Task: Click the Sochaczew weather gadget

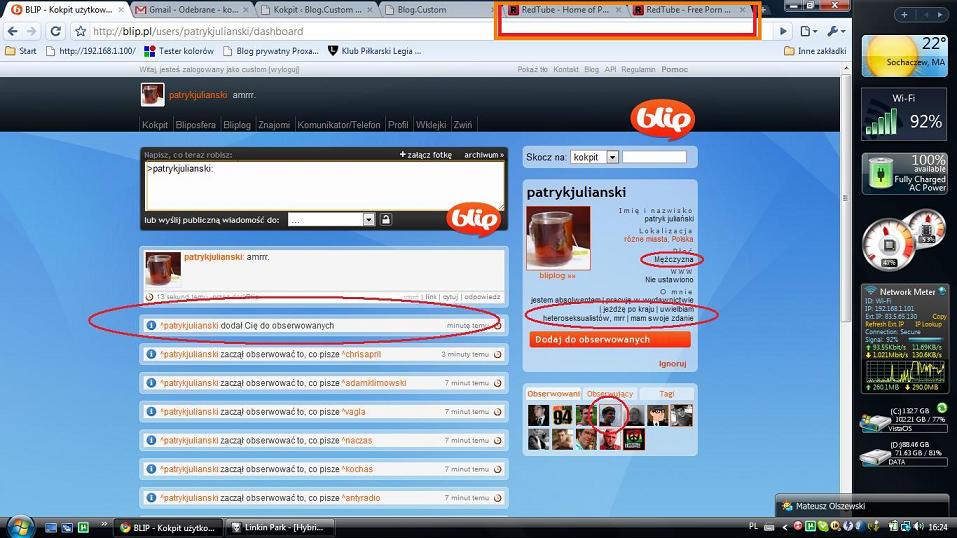Action: (x=905, y=56)
